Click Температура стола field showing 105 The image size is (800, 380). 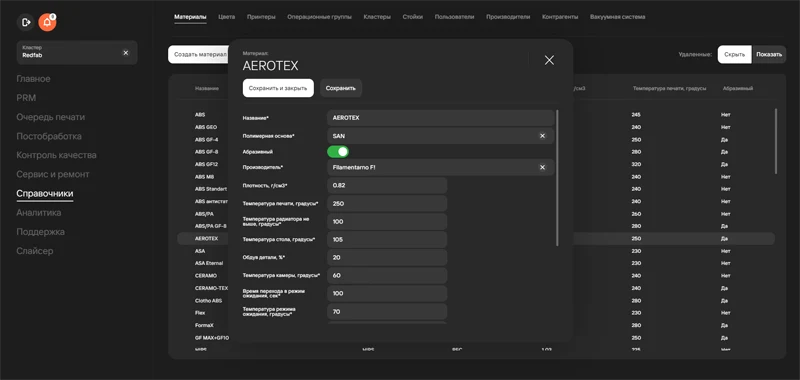coord(387,240)
